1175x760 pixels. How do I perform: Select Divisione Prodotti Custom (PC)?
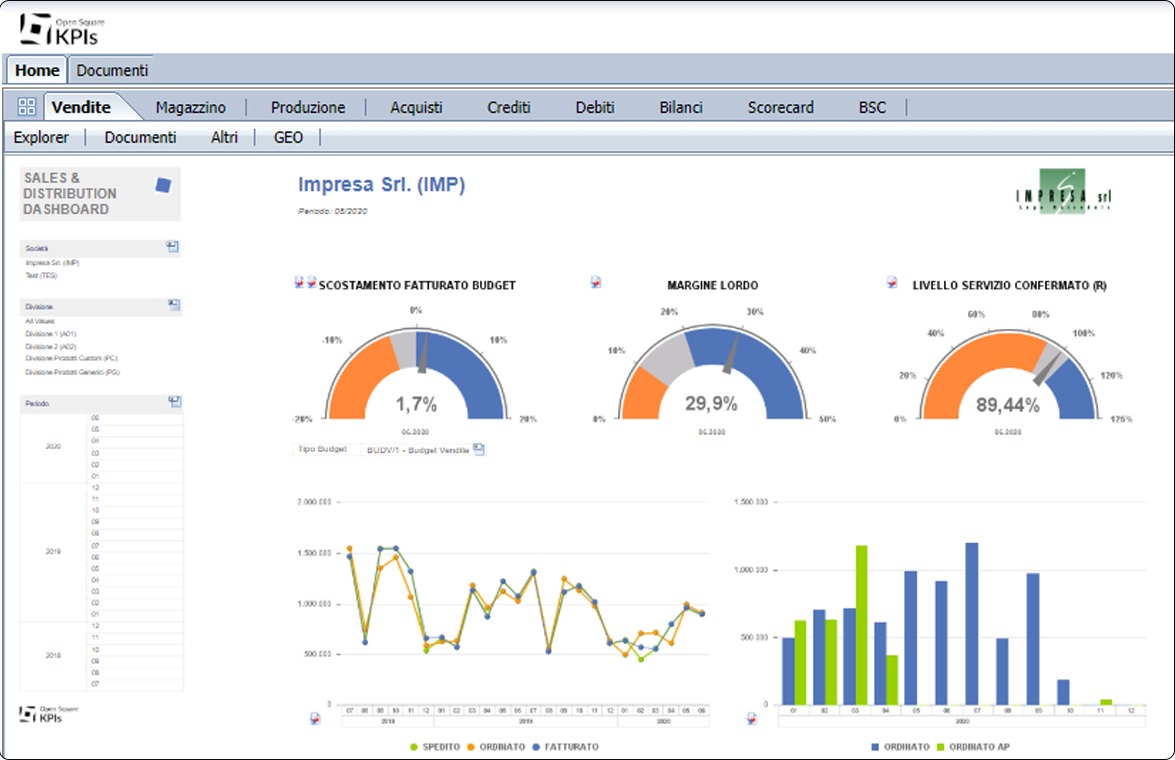pyautogui.click(x=71, y=358)
